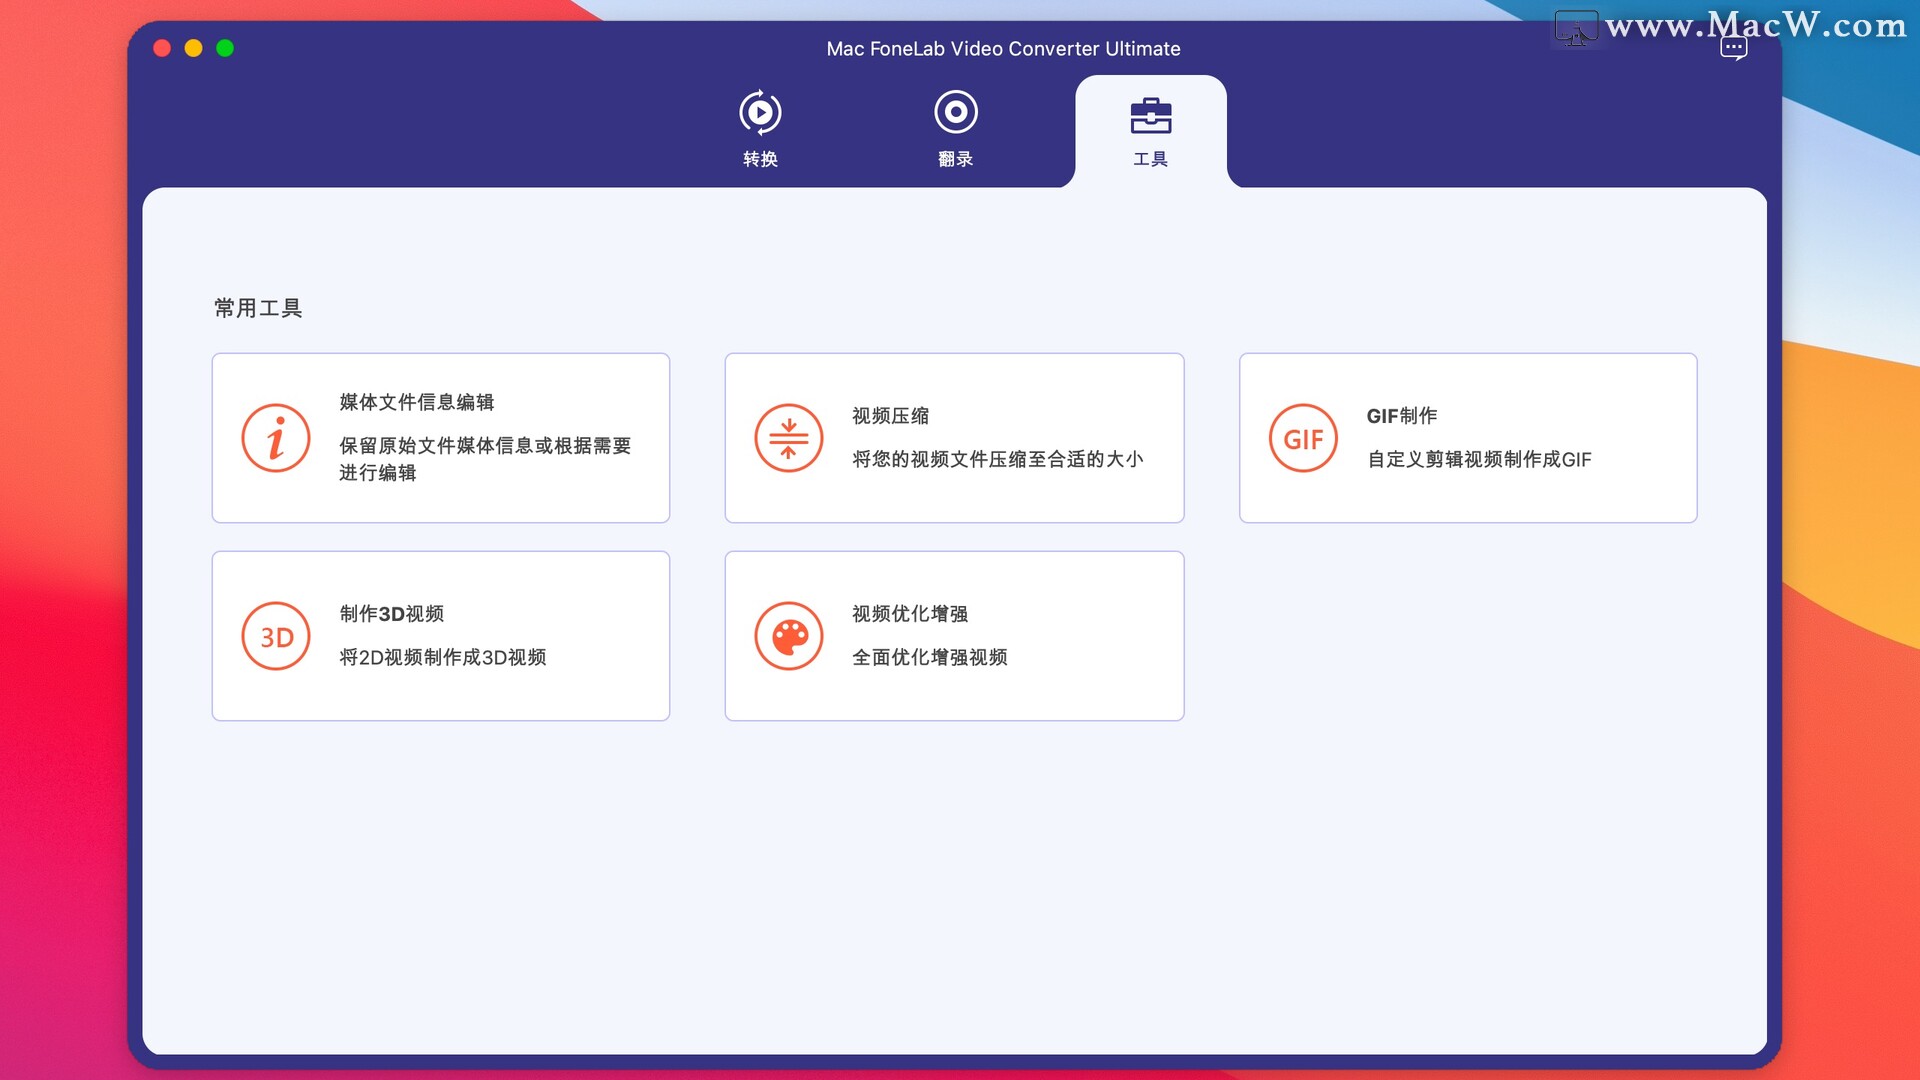The image size is (1920, 1080).
Task: Click the GIF maker circle icon
Action: [x=1303, y=438]
